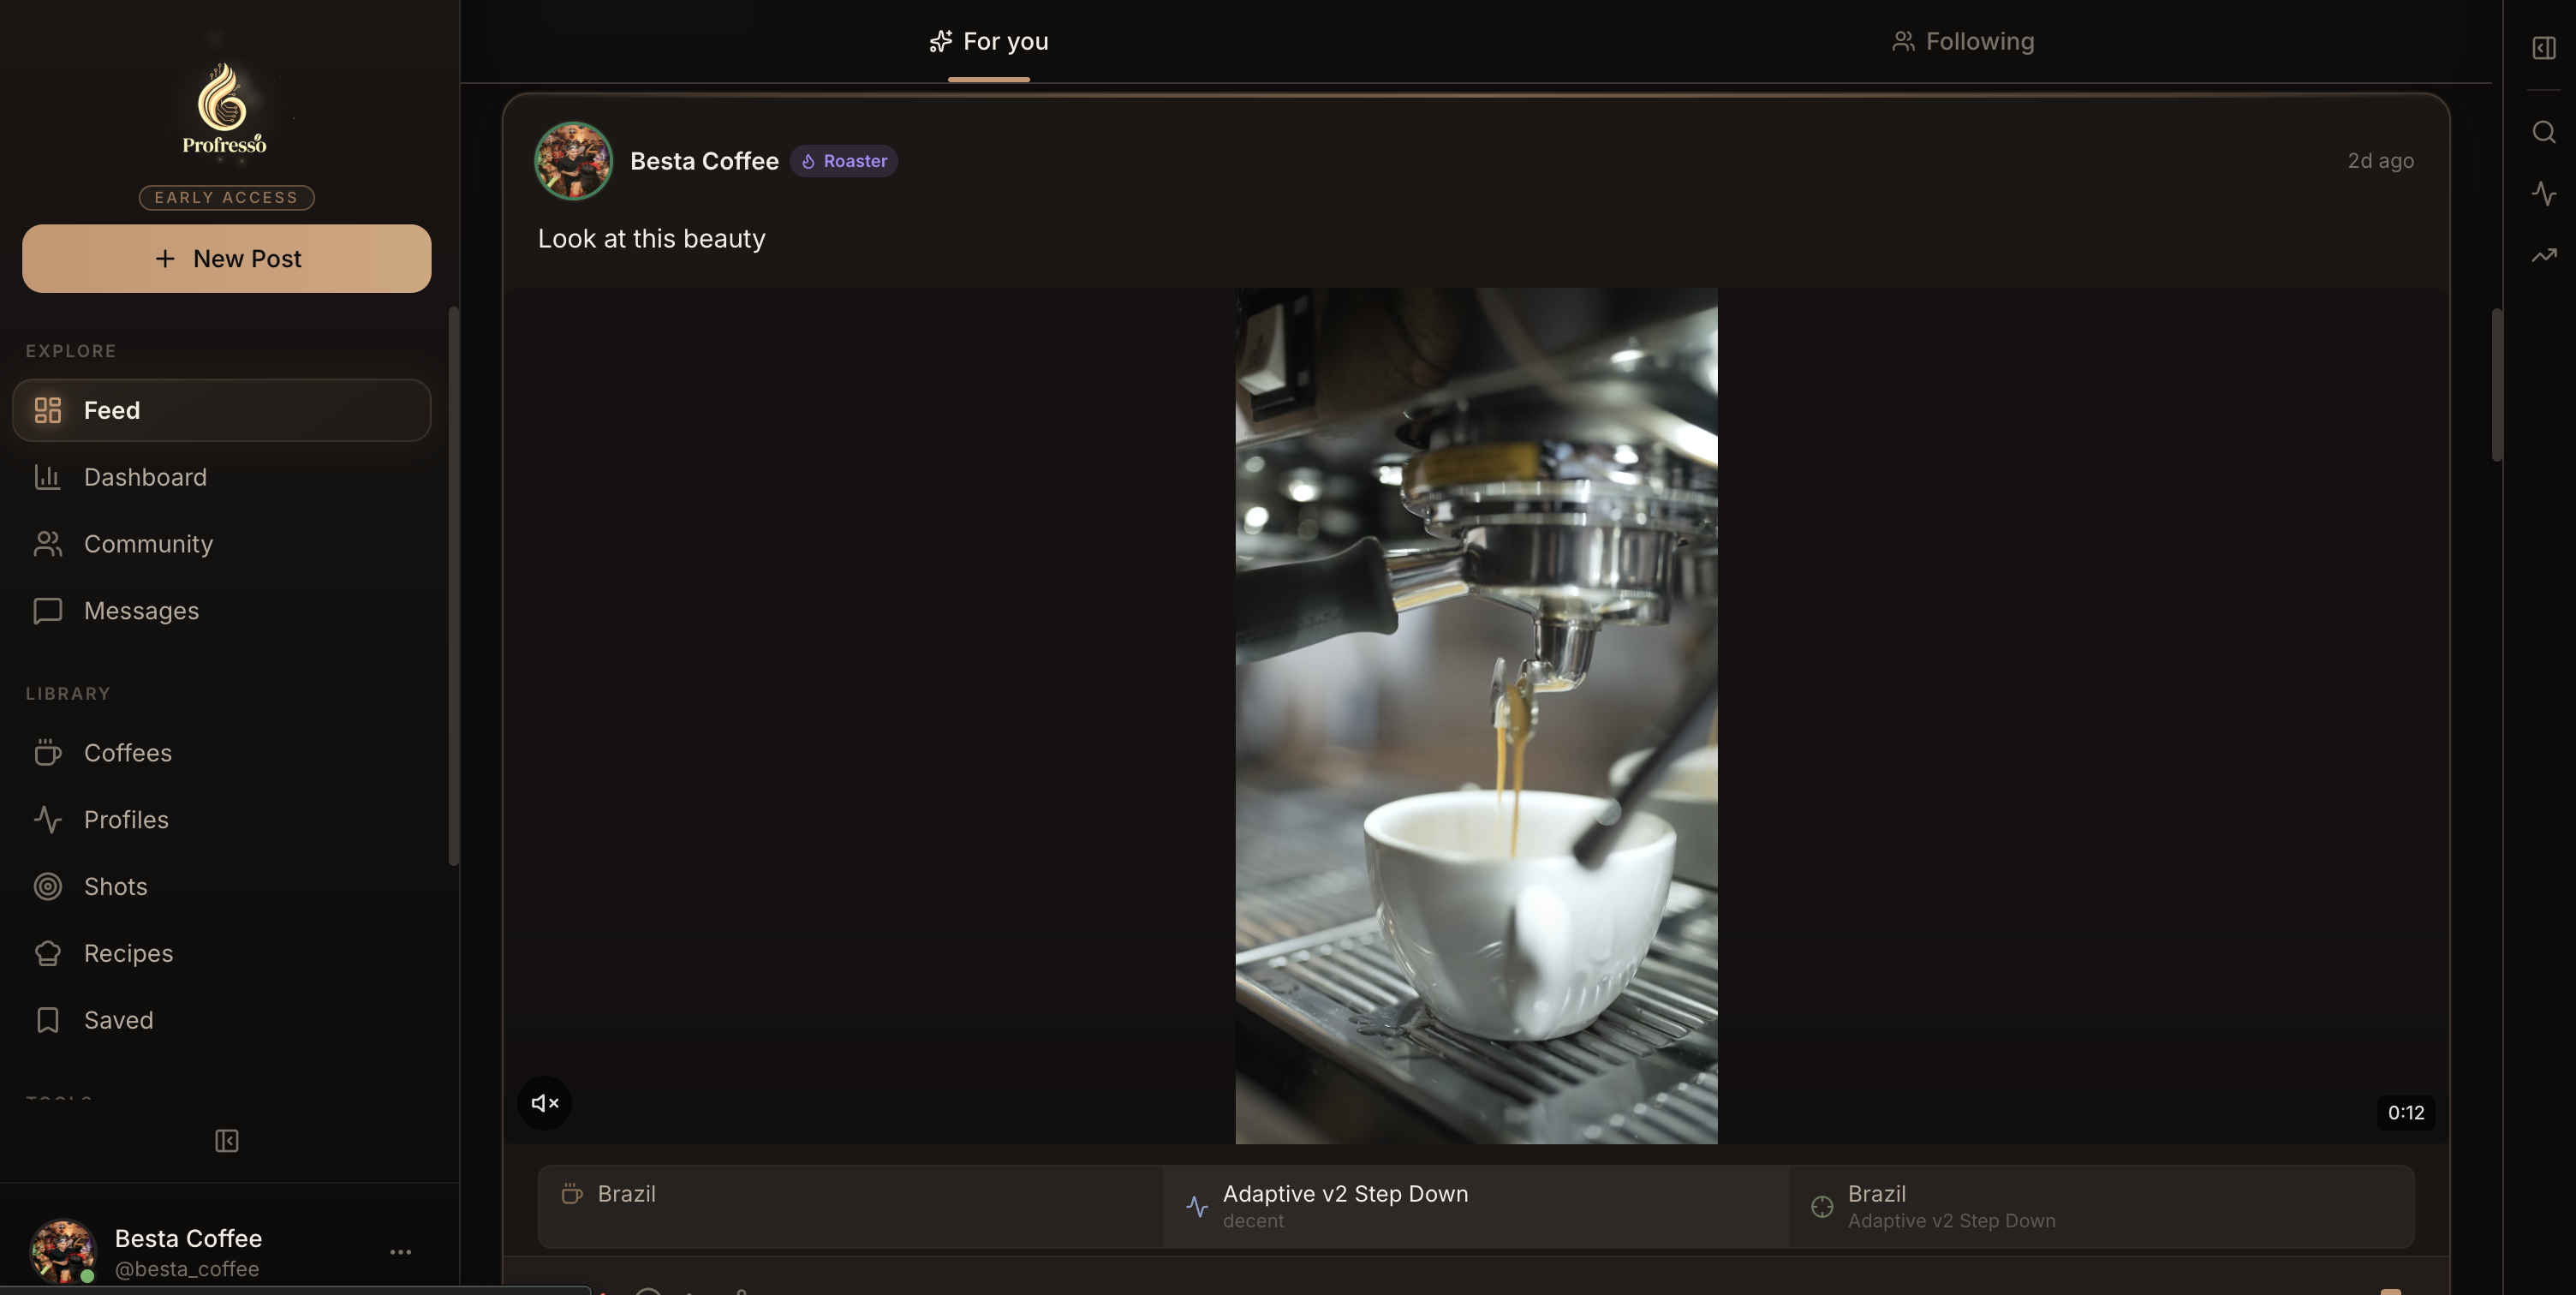Open Besta Coffee's profile name link

(704, 161)
